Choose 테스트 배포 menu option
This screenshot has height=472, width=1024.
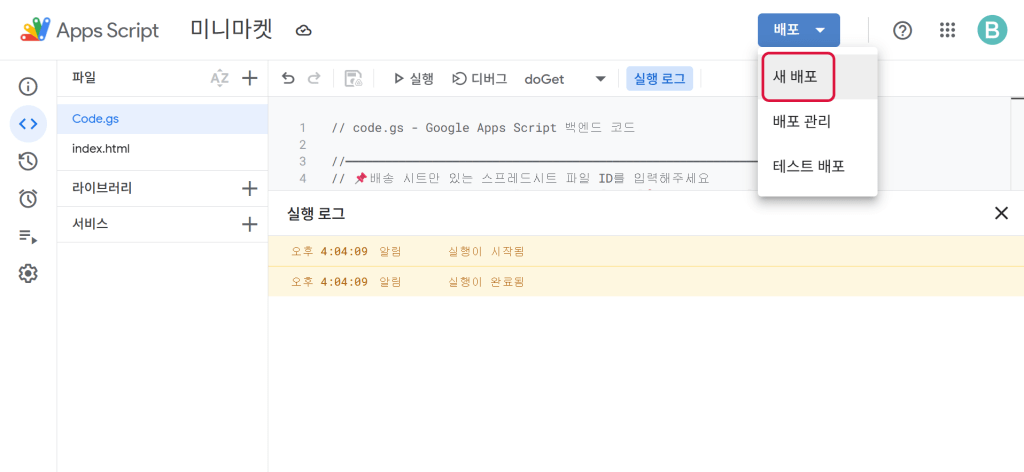(x=809, y=166)
